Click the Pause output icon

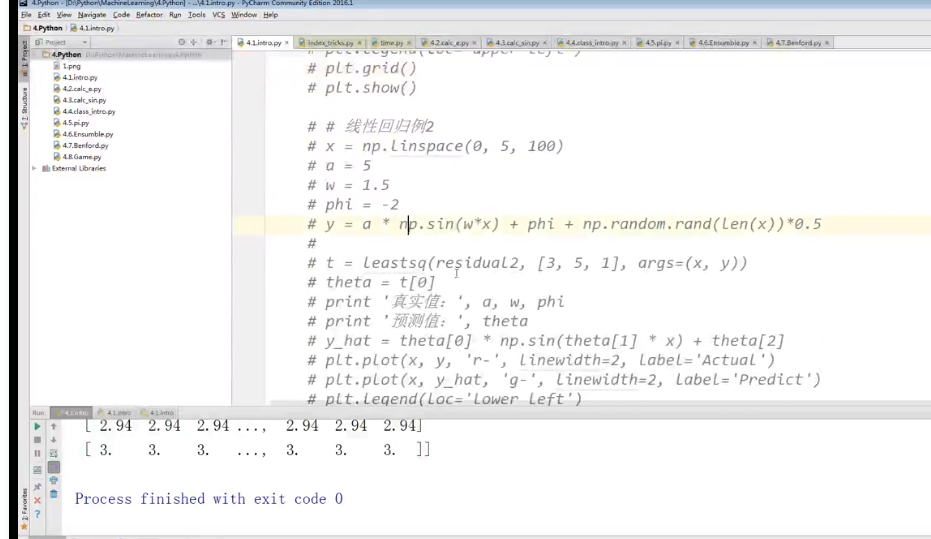click(x=37, y=454)
